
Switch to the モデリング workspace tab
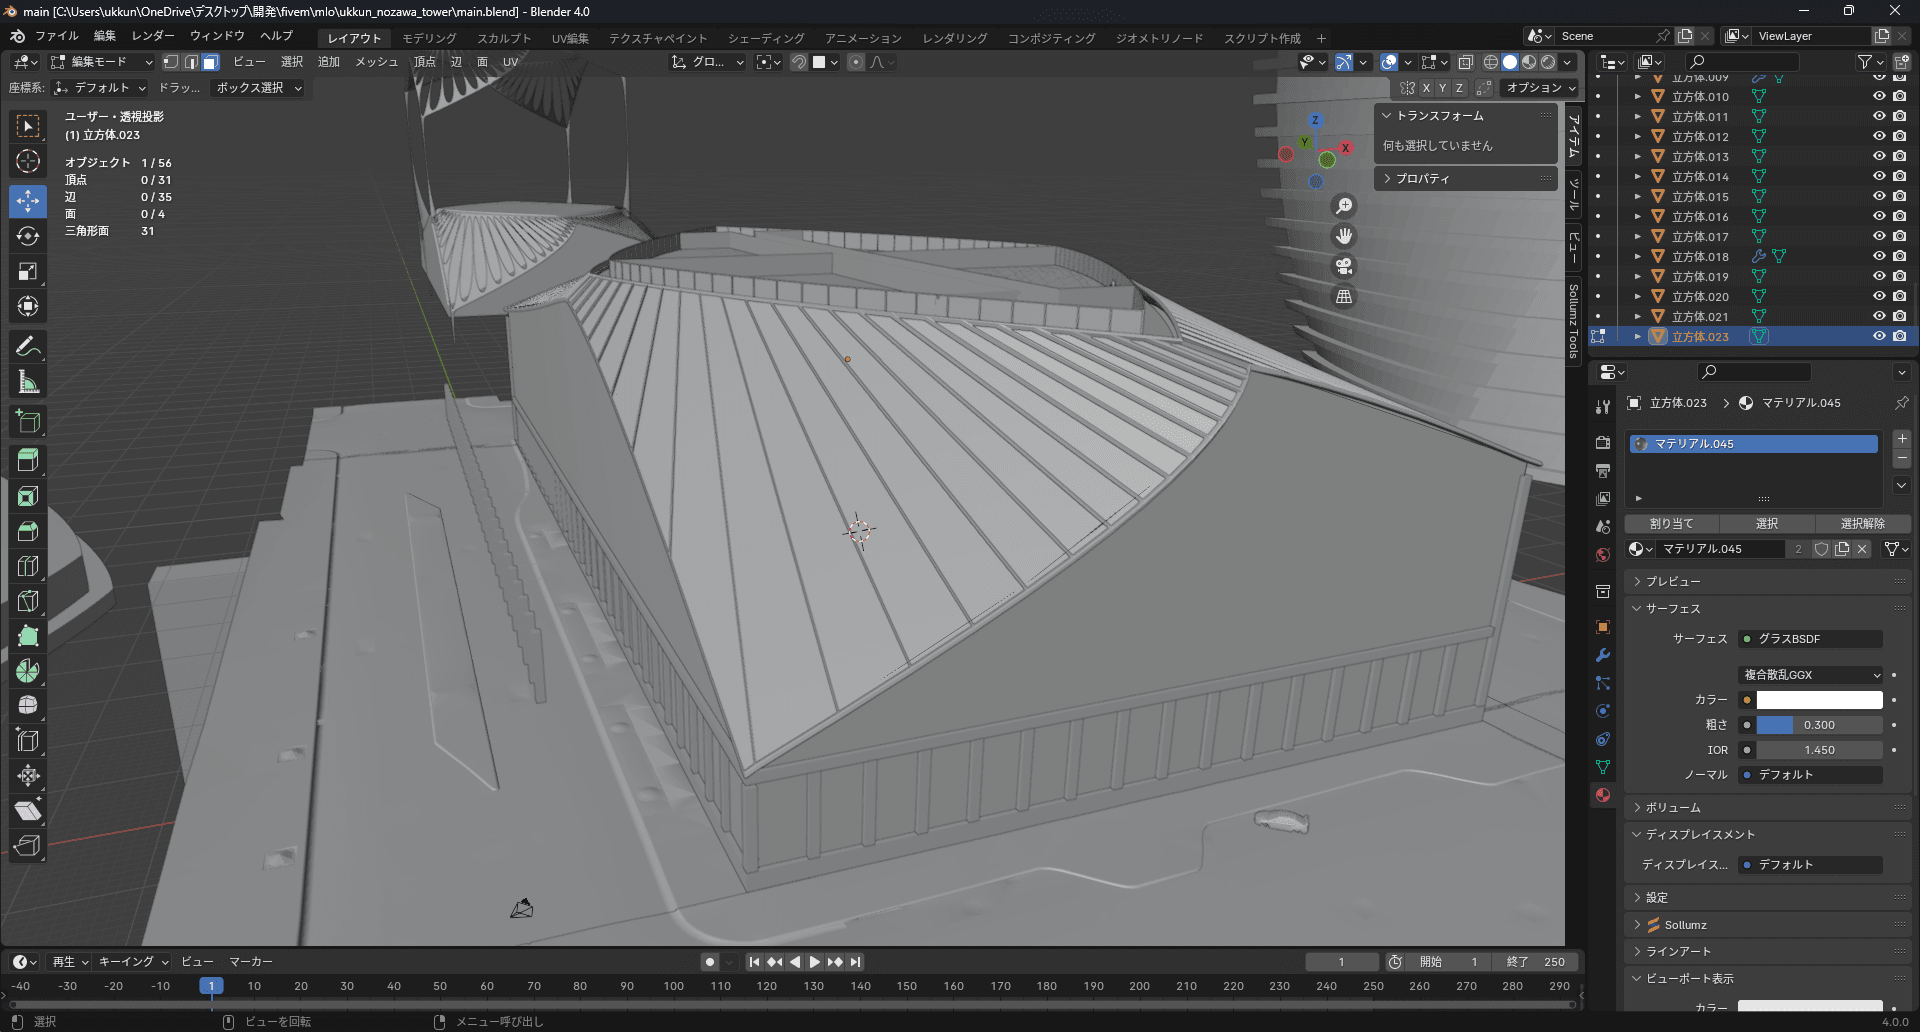click(430, 38)
